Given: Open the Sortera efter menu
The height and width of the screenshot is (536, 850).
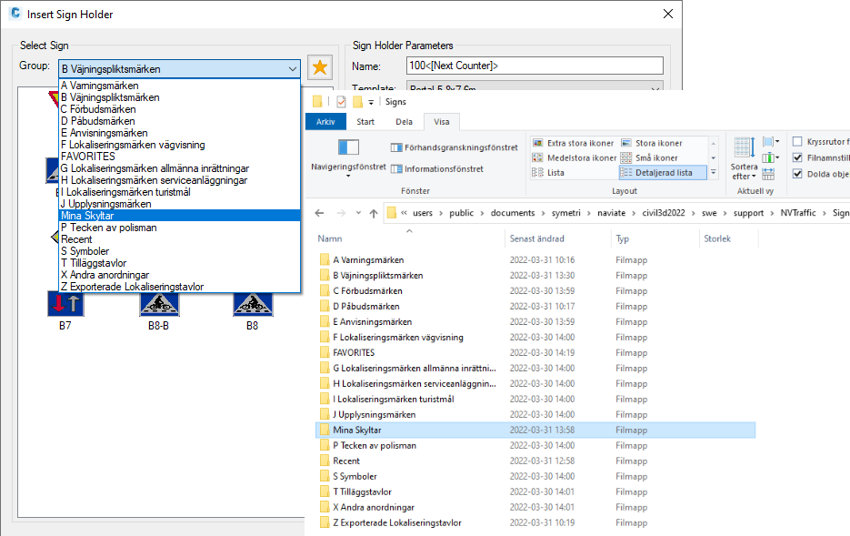Looking at the screenshot, I should click(x=744, y=158).
